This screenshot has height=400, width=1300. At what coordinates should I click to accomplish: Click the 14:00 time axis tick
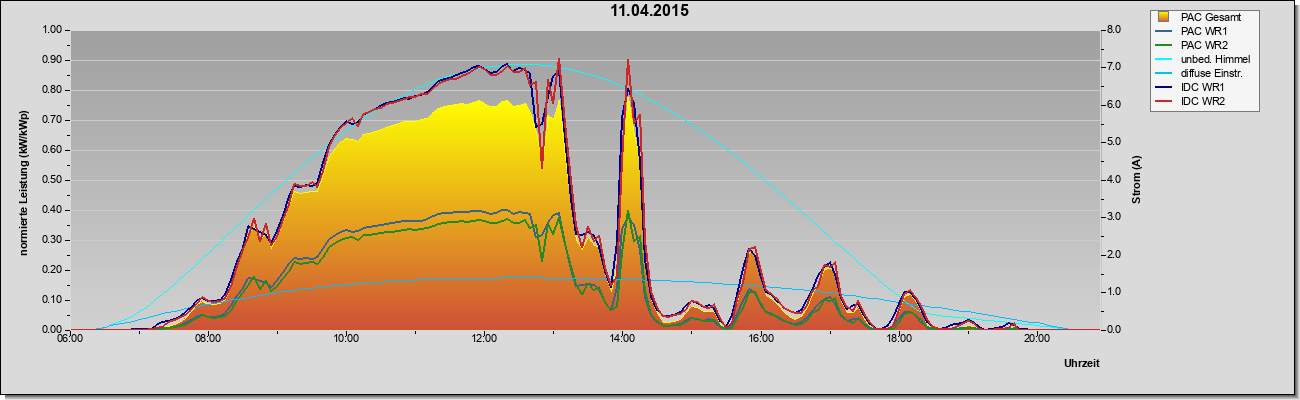[622, 338]
